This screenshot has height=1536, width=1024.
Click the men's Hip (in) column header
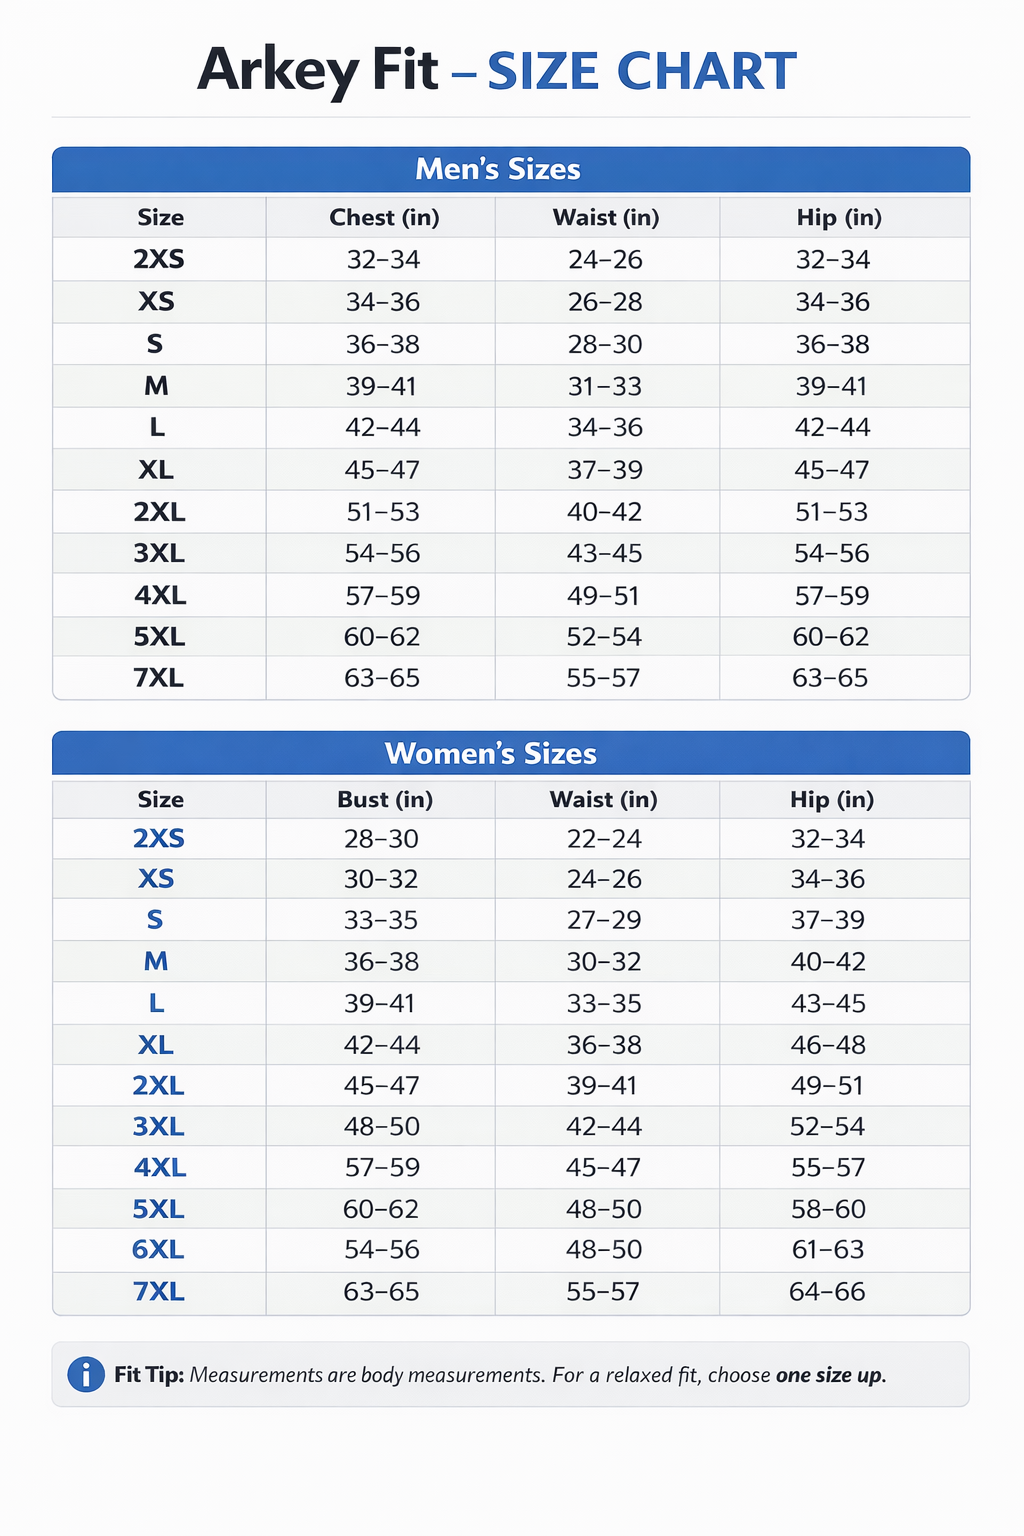click(838, 218)
